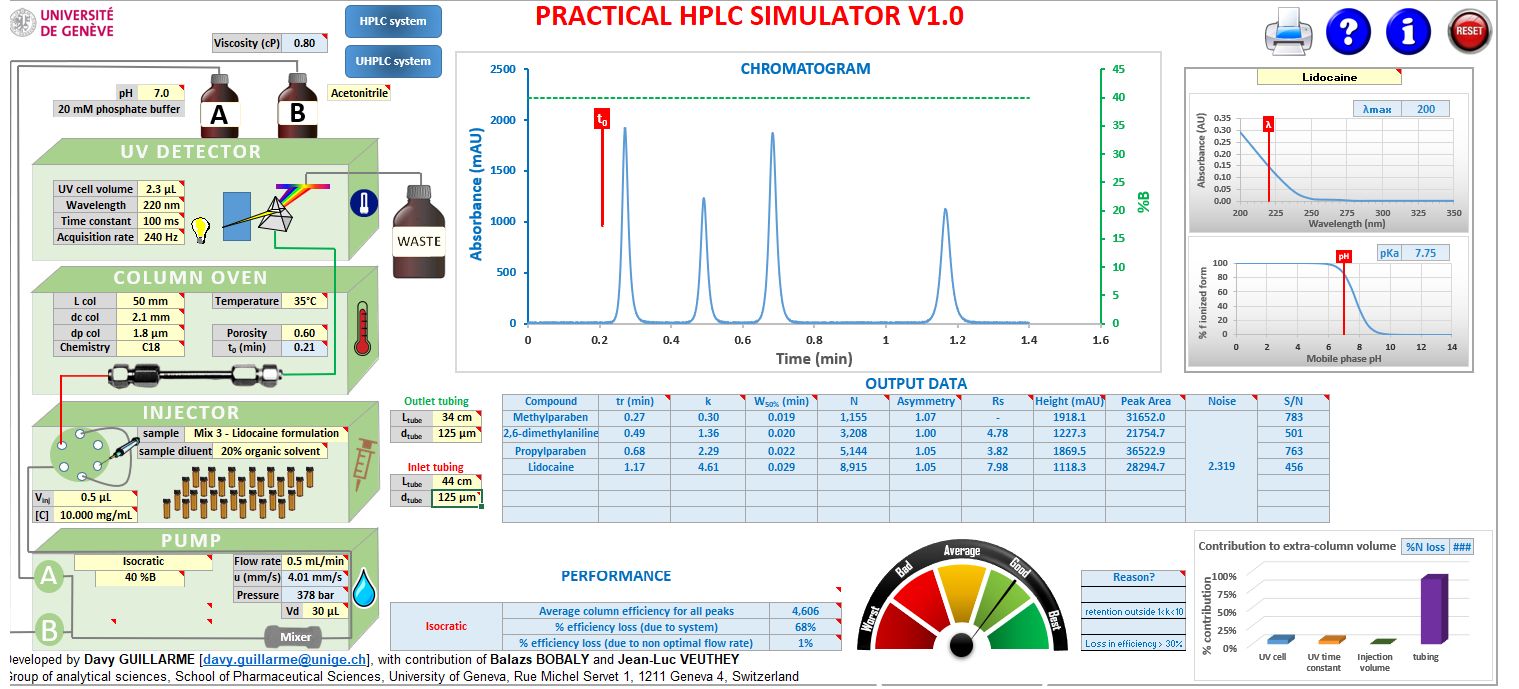The image size is (1519, 689).
Task: Select the Vinj 0.5 µL field
Action: click(x=95, y=498)
